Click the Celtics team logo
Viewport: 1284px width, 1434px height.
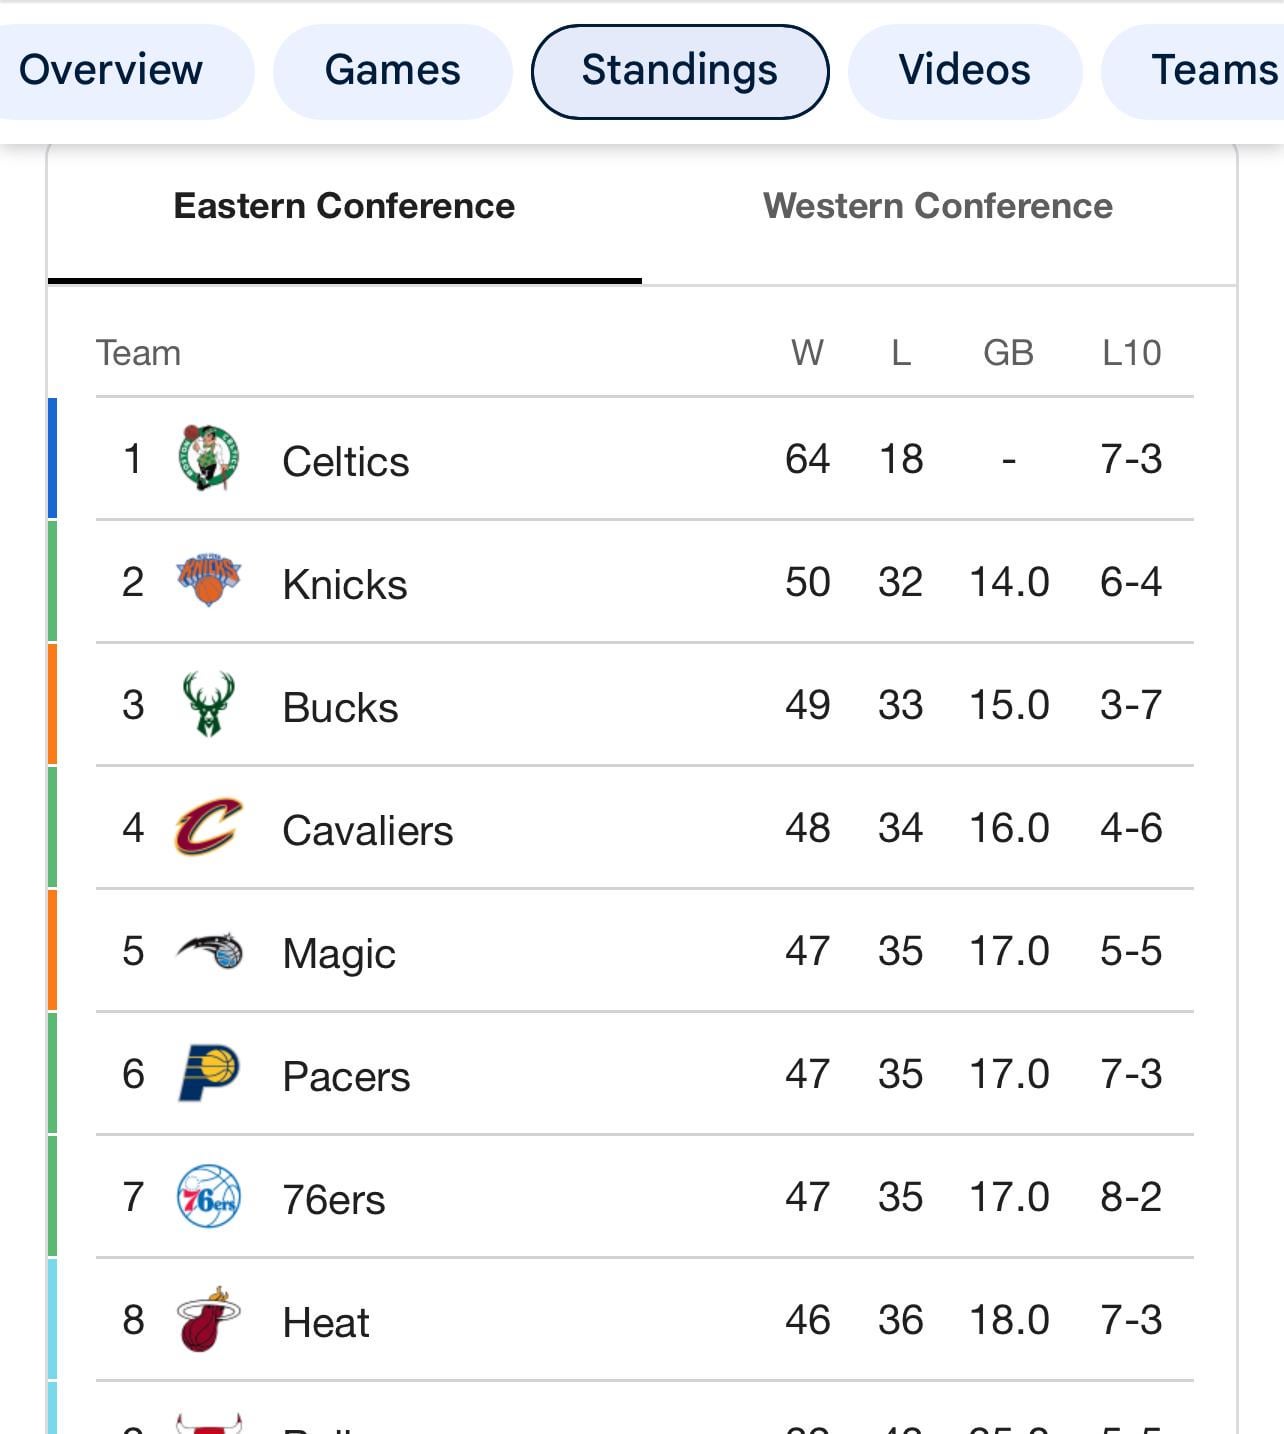[x=208, y=458]
